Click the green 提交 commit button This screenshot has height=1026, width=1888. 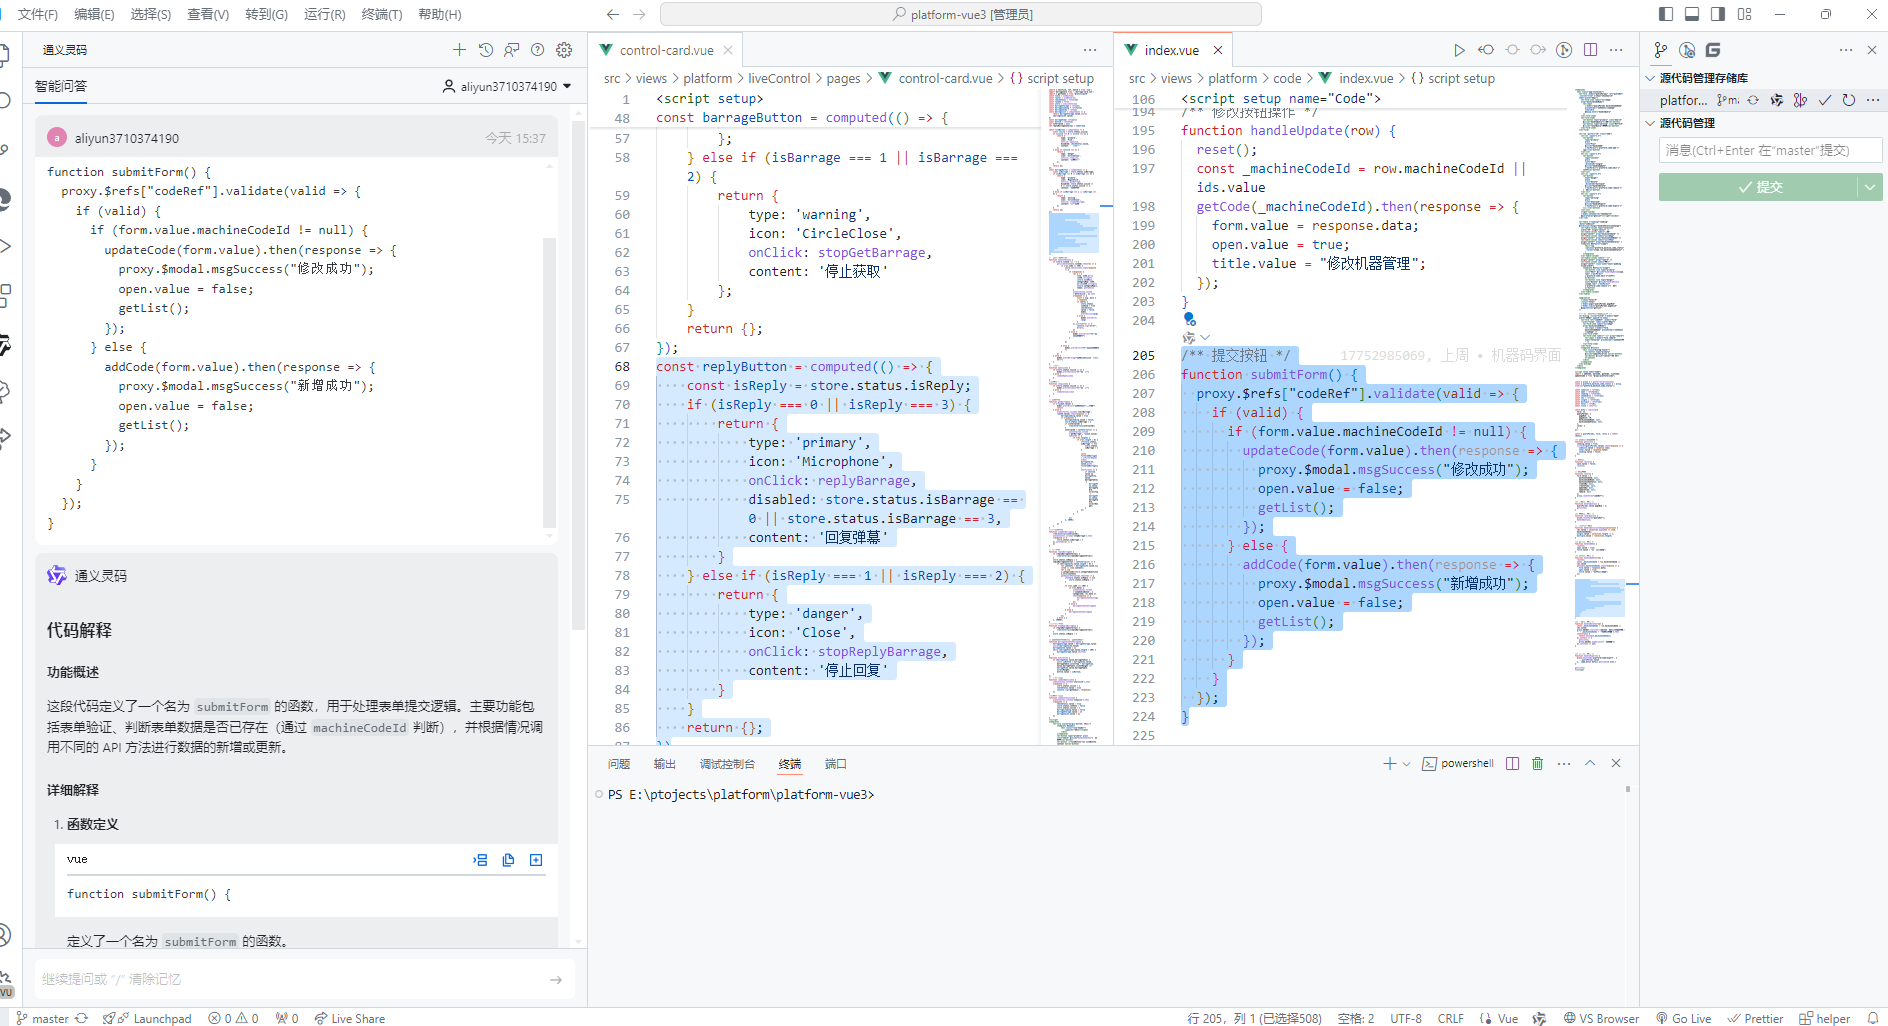(1759, 187)
